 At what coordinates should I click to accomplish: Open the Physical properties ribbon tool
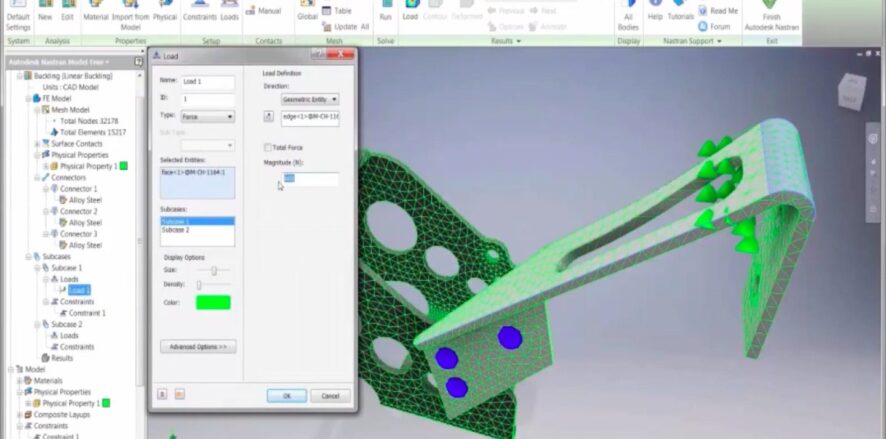click(x=165, y=12)
